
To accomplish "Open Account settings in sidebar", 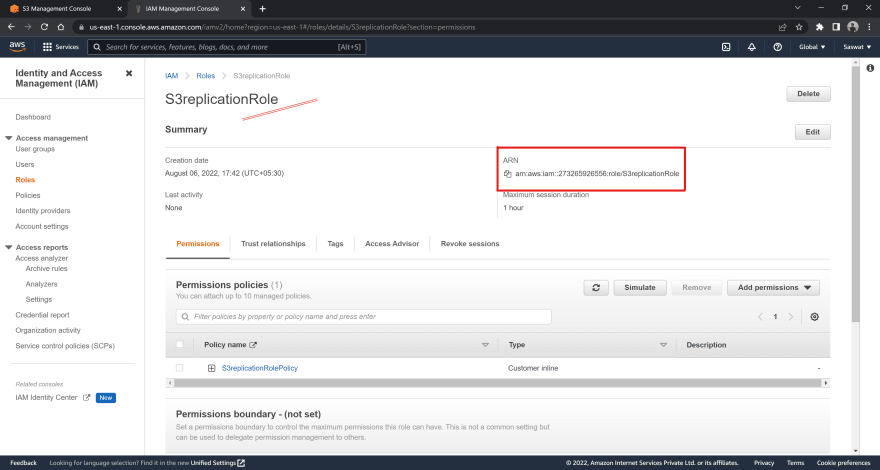I will click(x=42, y=226).
